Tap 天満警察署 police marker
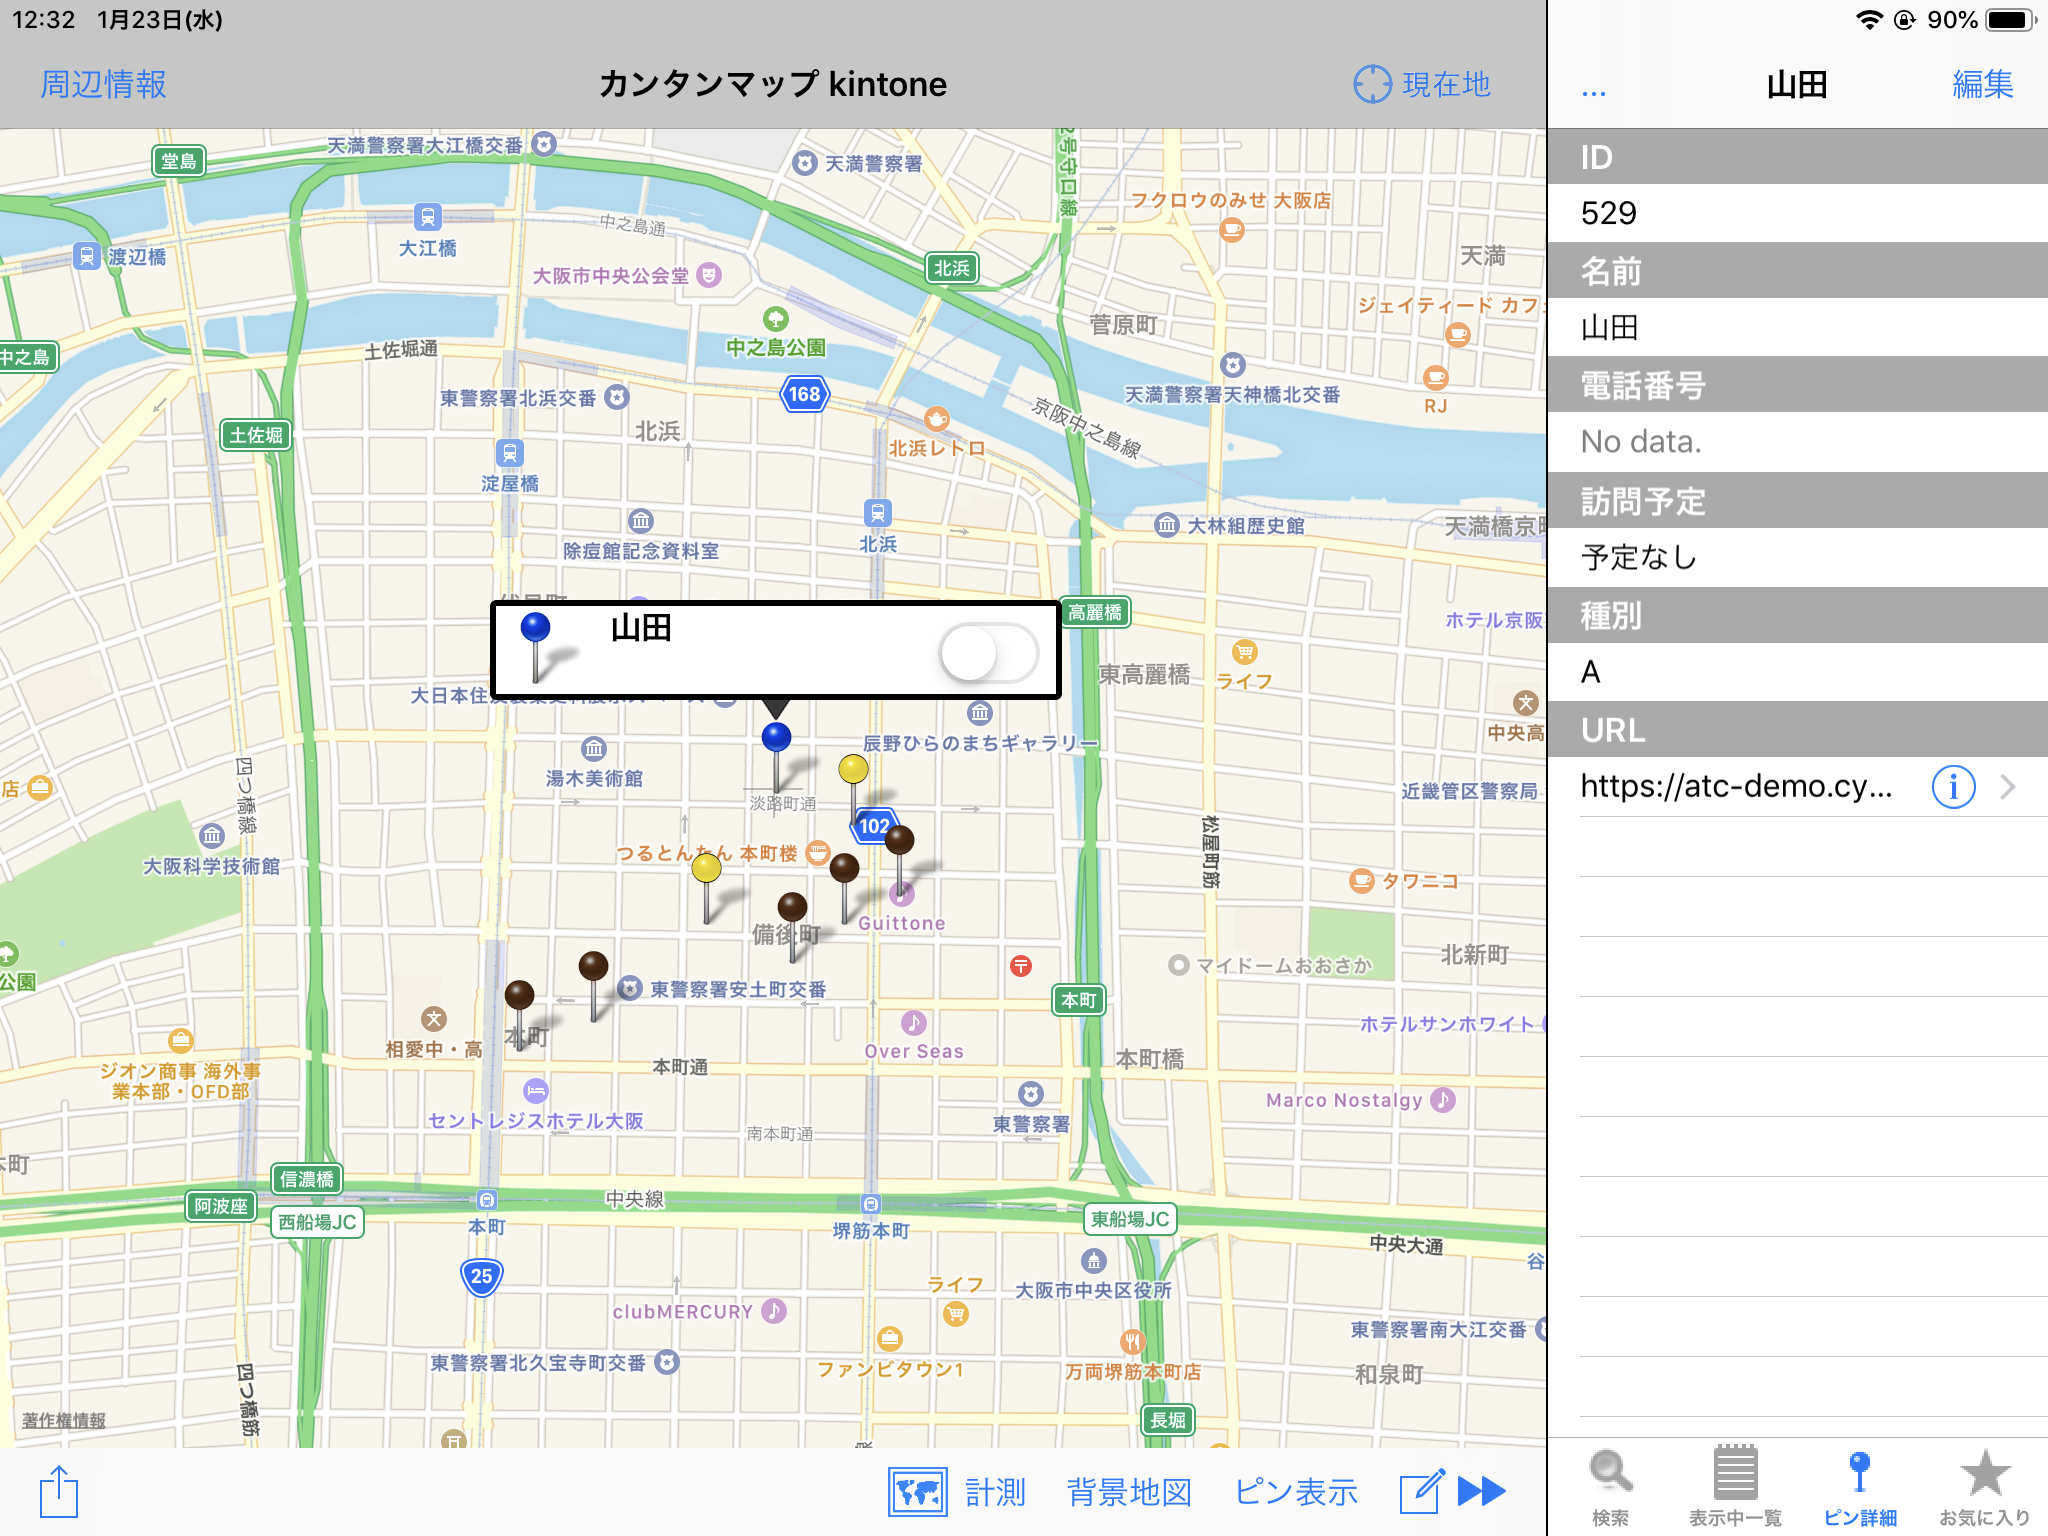Viewport: 2048px width, 1536px height. click(805, 163)
